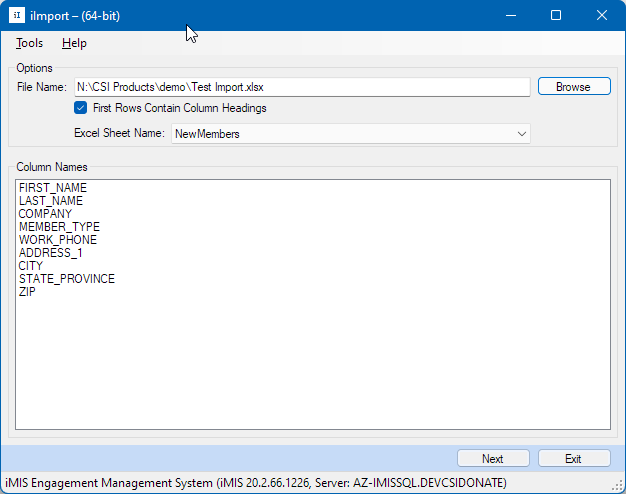
Task: Open the Tools menu
Action: click(29, 43)
